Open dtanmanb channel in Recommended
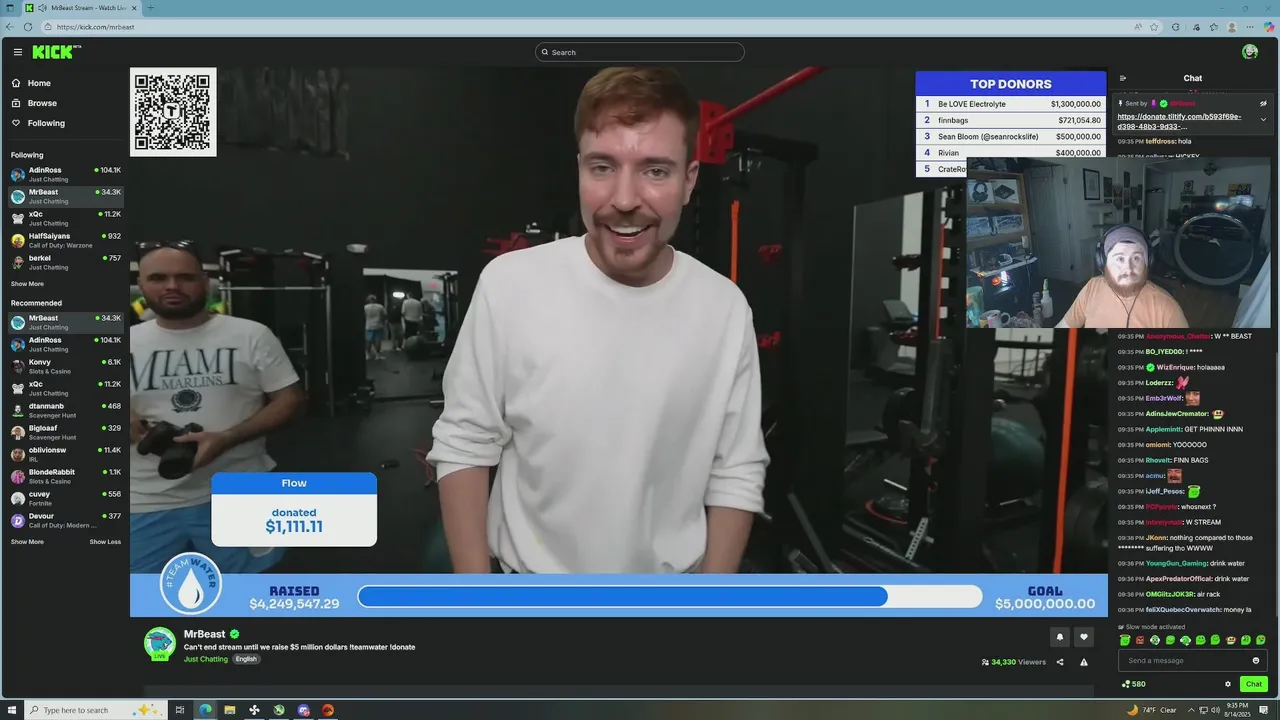The width and height of the screenshot is (1280, 720). [x=66, y=410]
